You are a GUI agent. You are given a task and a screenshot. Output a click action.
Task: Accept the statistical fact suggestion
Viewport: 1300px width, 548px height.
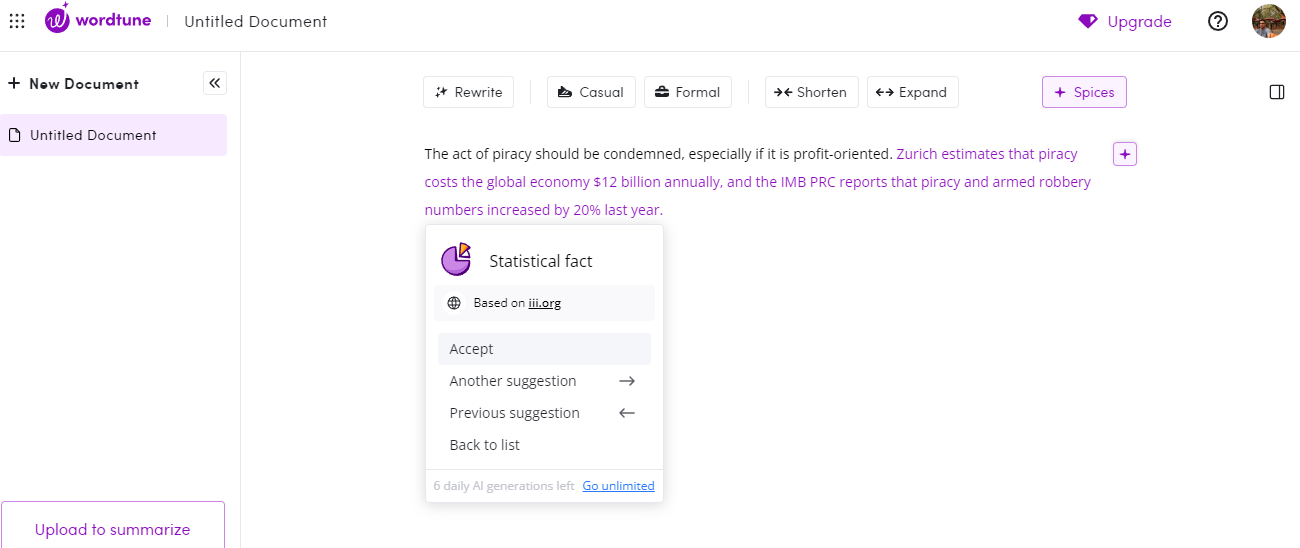pos(544,349)
